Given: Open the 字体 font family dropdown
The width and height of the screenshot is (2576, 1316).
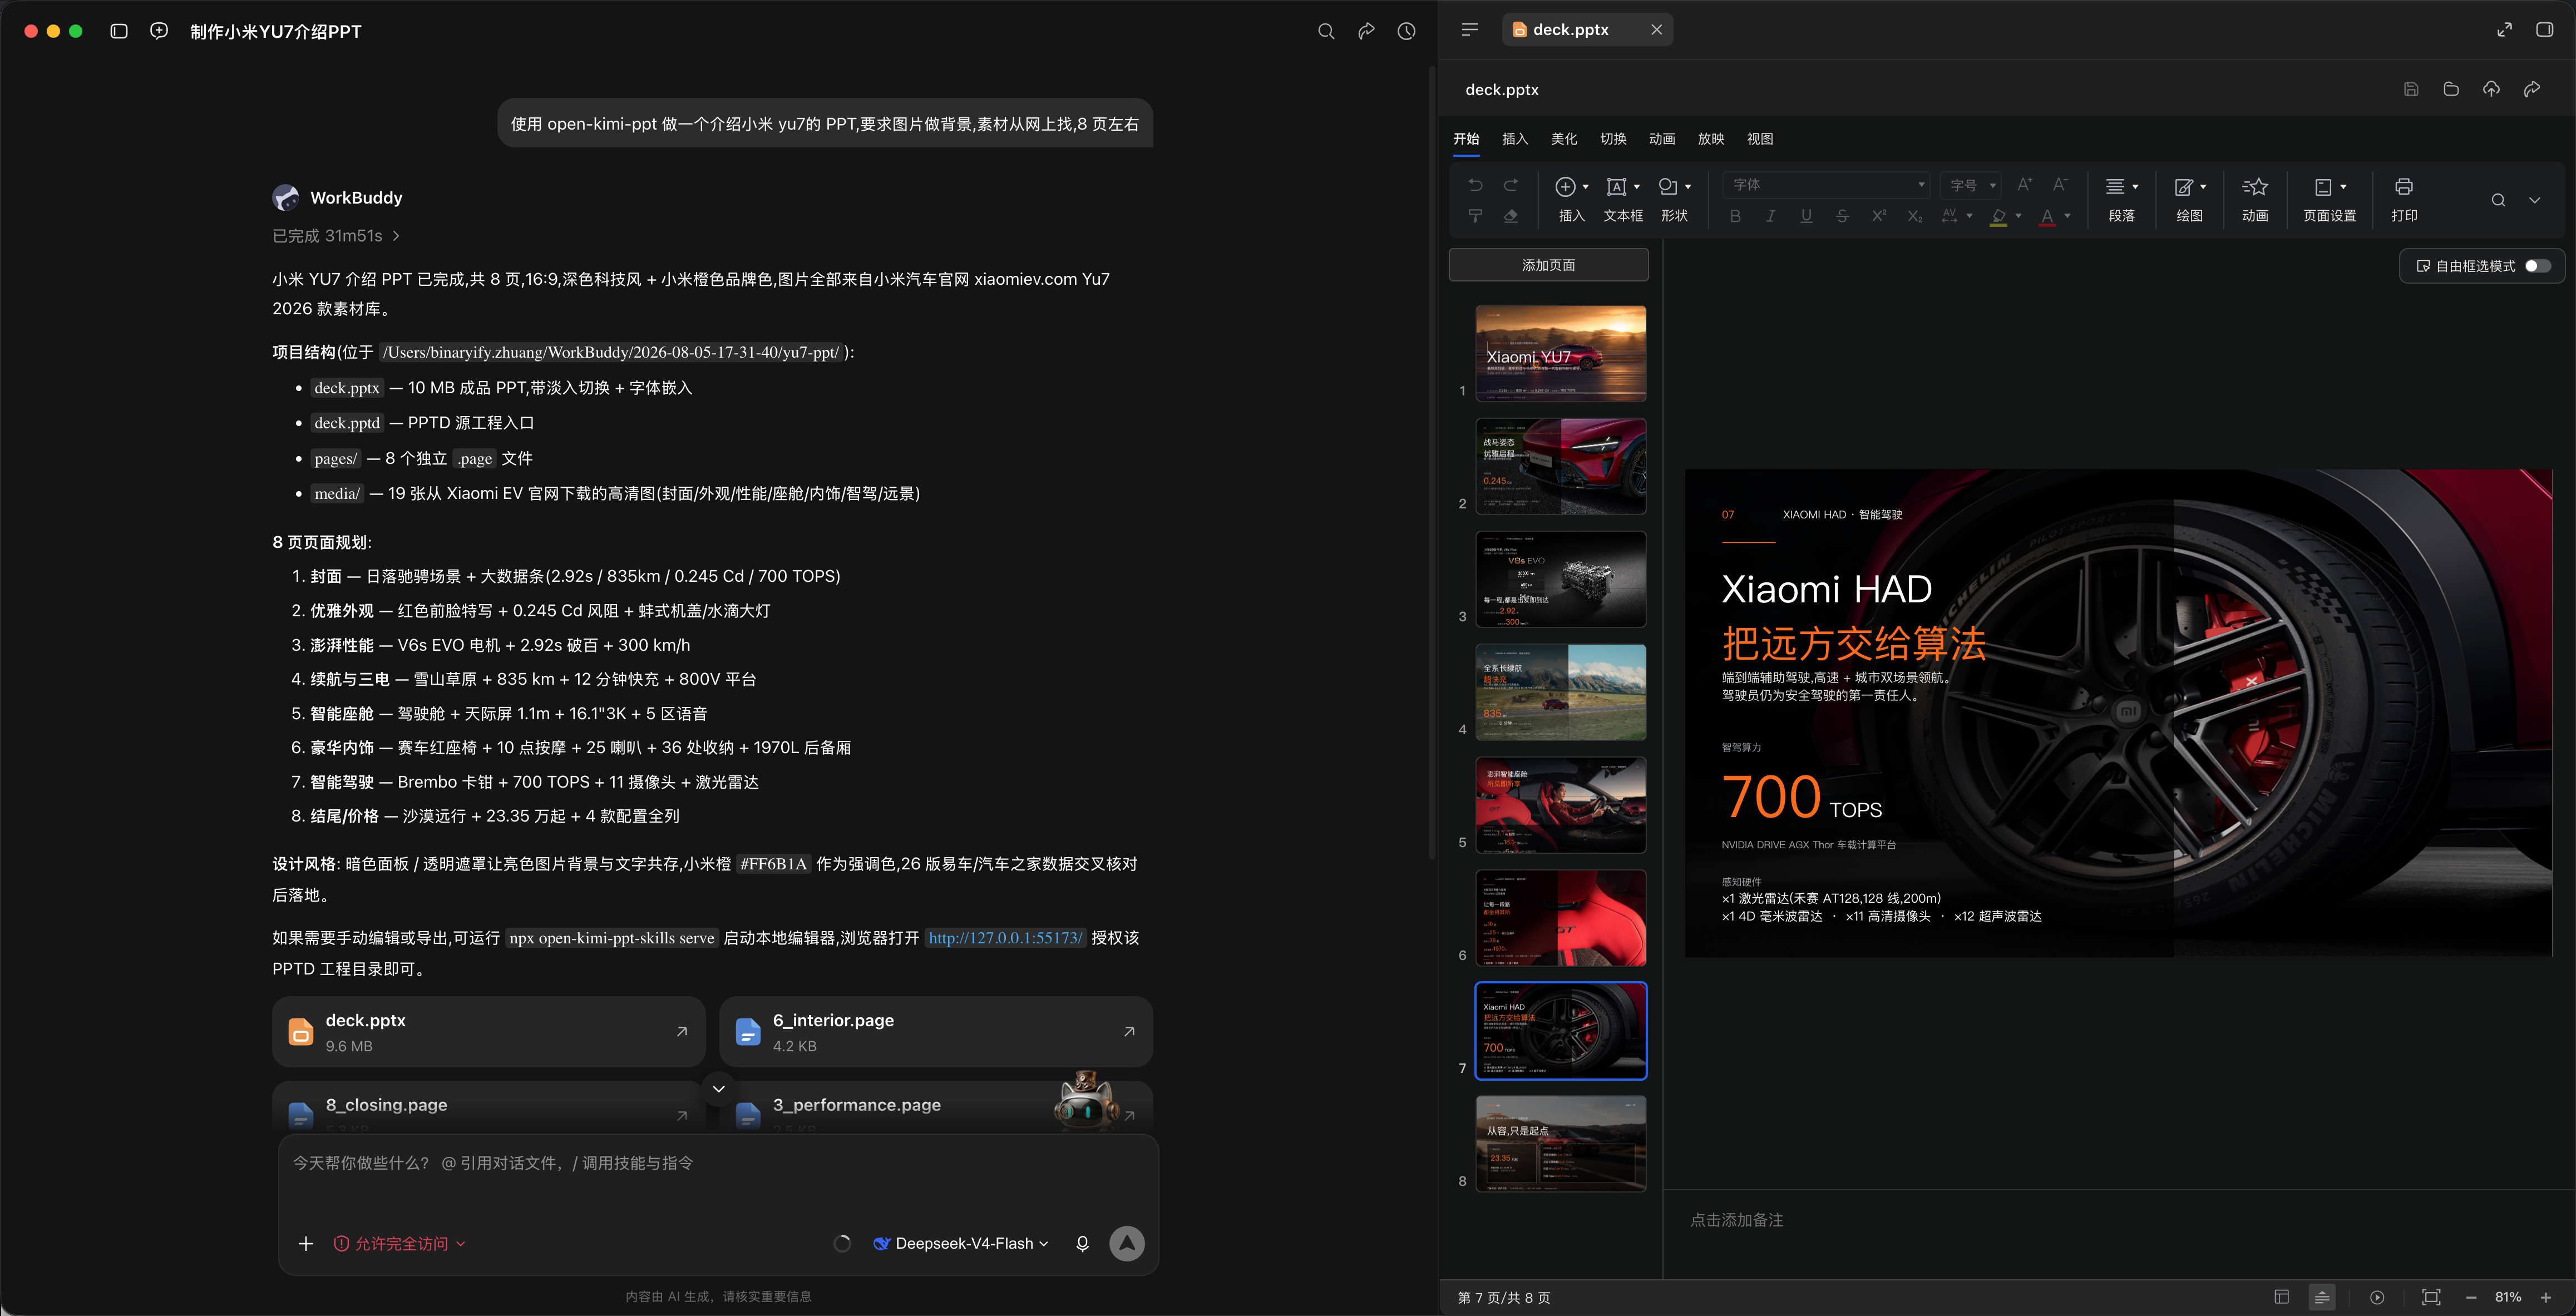Looking at the screenshot, I should [1826, 185].
